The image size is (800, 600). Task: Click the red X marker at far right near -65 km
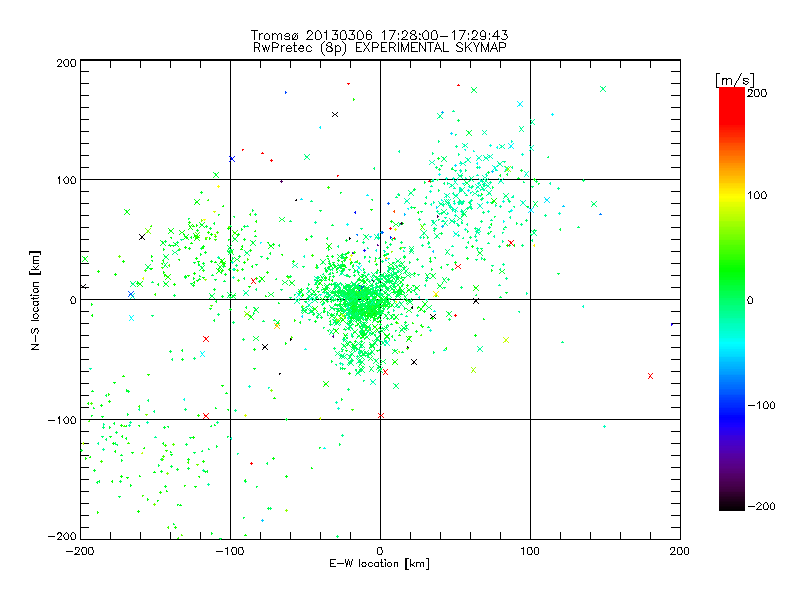coord(651,376)
